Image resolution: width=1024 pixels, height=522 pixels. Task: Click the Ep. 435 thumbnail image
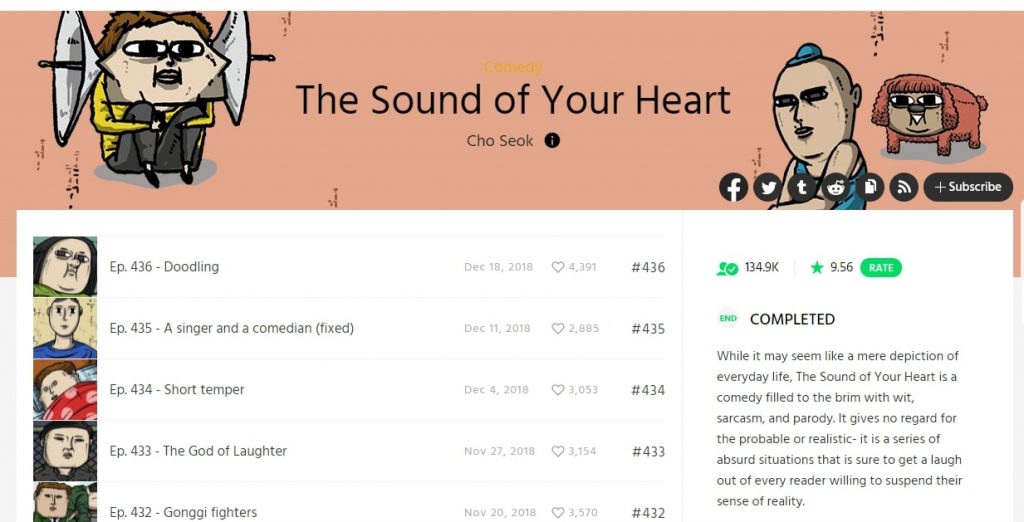(65, 328)
